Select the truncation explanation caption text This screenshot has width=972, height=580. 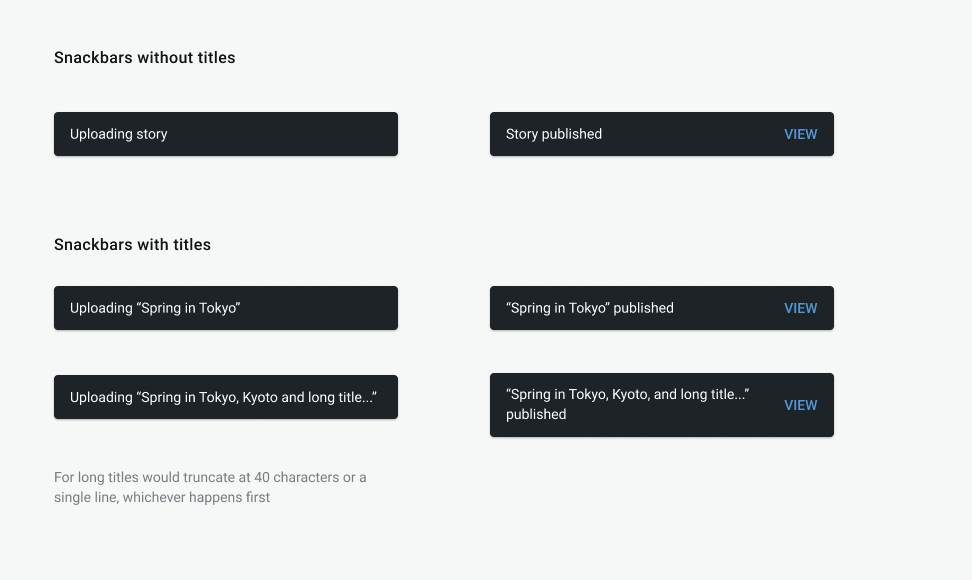tap(210, 487)
